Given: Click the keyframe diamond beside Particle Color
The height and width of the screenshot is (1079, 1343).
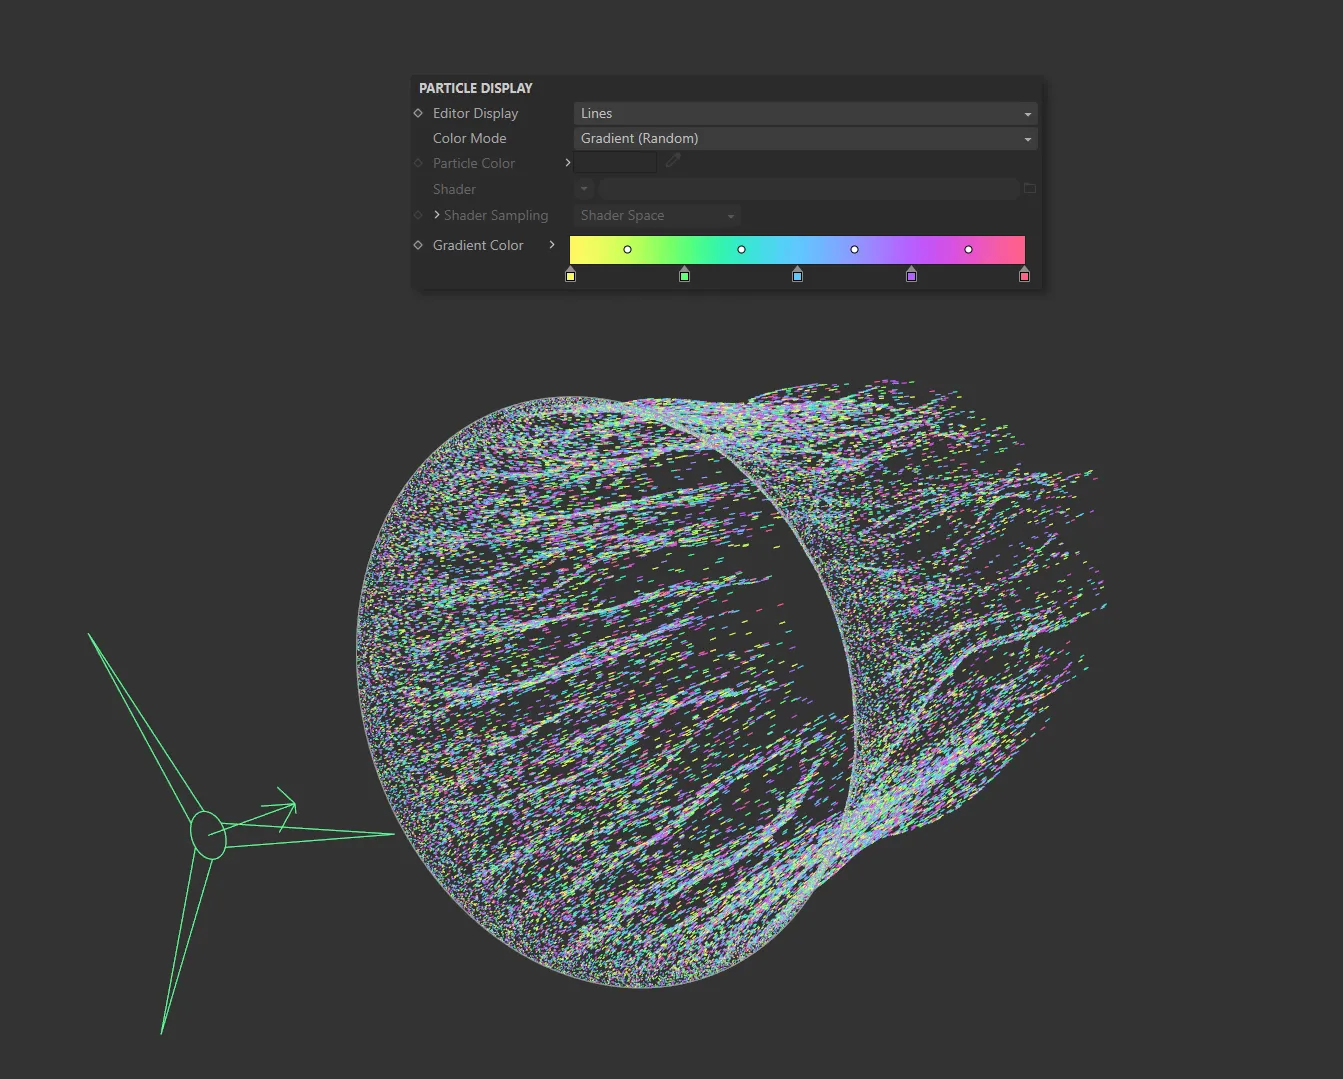Looking at the screenshot, I should click(x=417, y=162).
